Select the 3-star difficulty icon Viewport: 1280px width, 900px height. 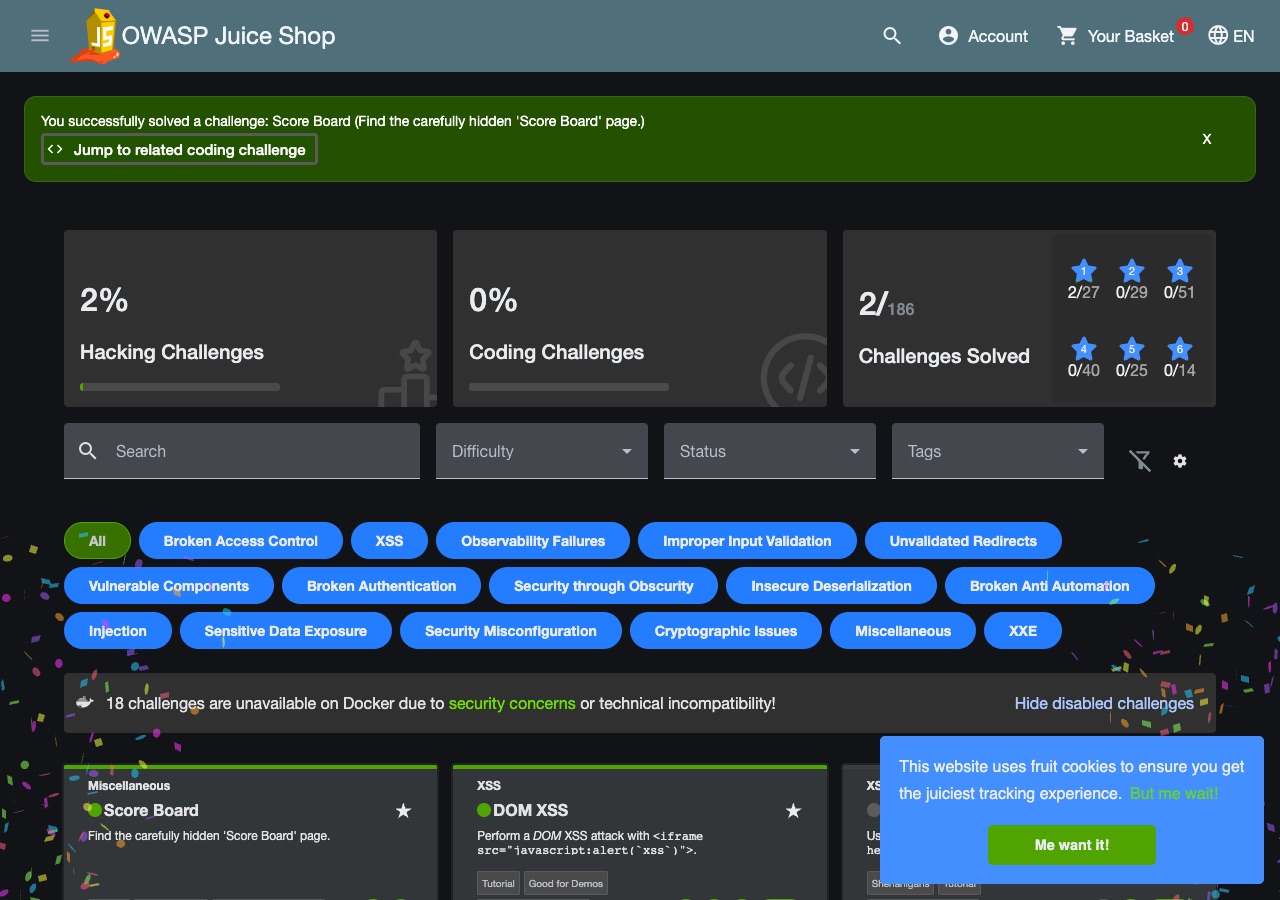[1180, 271]
